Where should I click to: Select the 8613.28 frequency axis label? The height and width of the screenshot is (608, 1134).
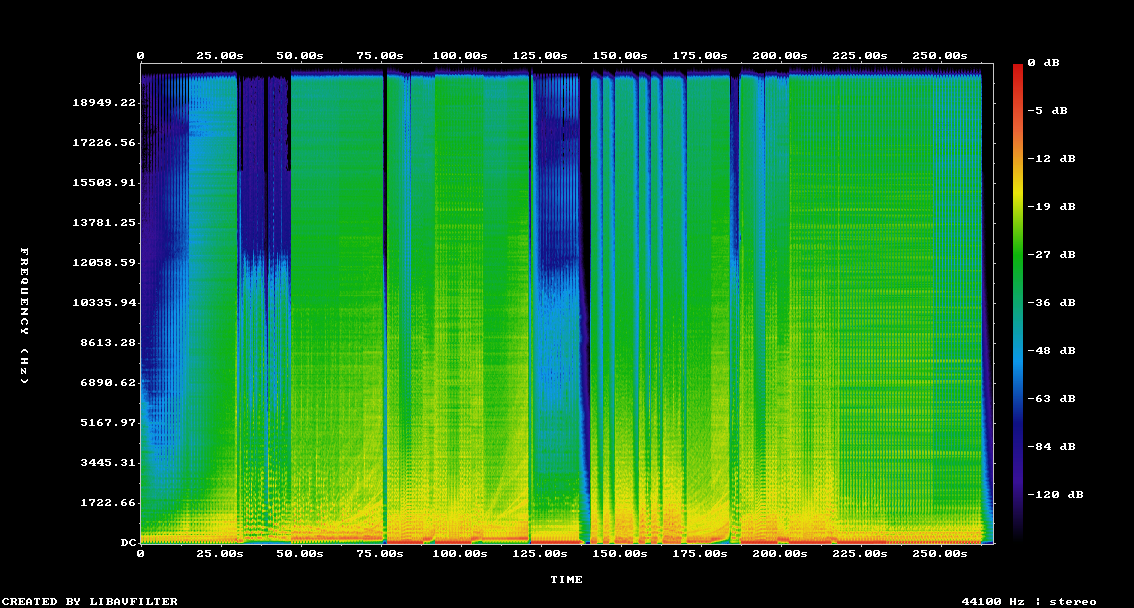(108, 343)
